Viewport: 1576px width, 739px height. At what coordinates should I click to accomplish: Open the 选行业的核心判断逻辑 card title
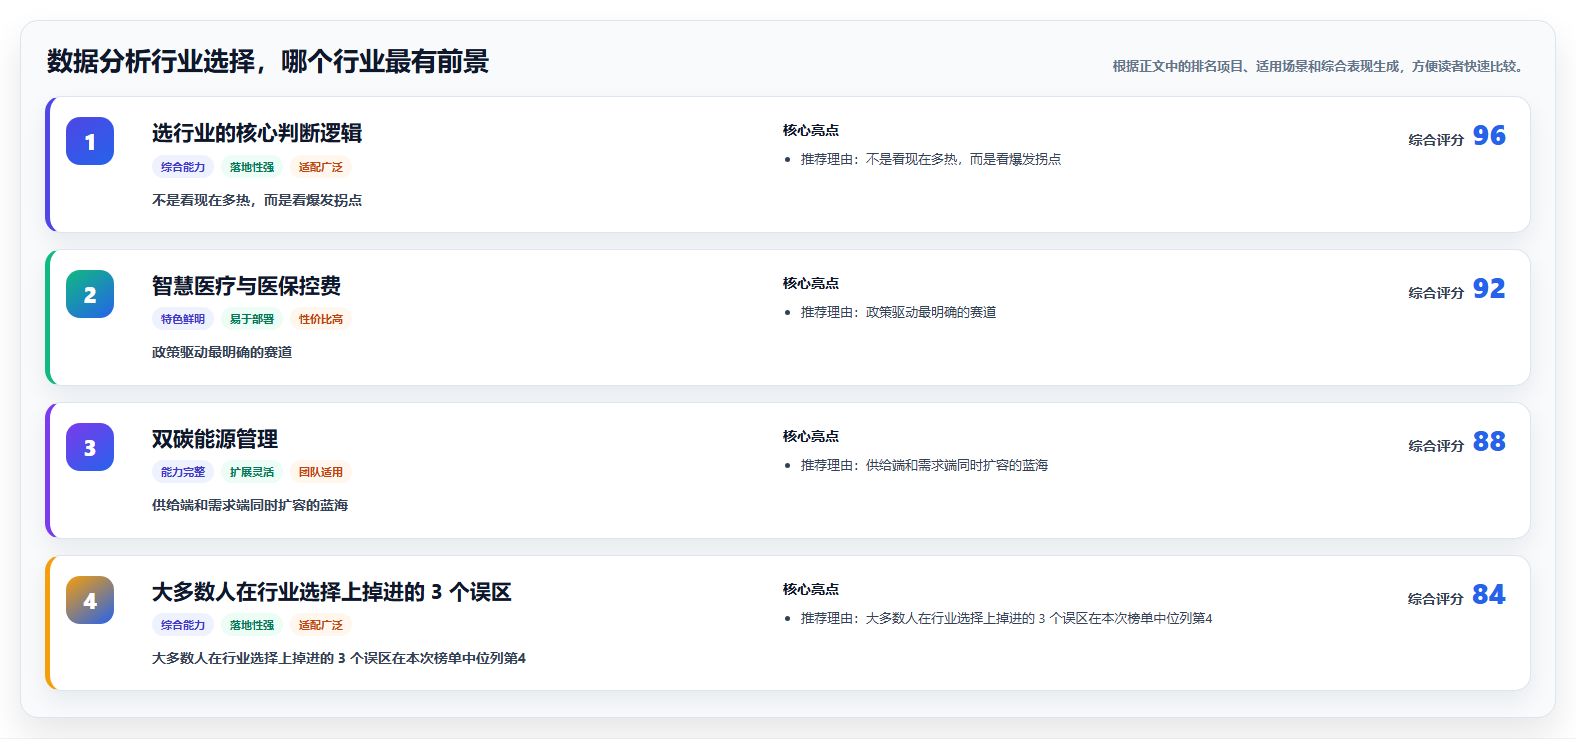click(x=257, y=133)
